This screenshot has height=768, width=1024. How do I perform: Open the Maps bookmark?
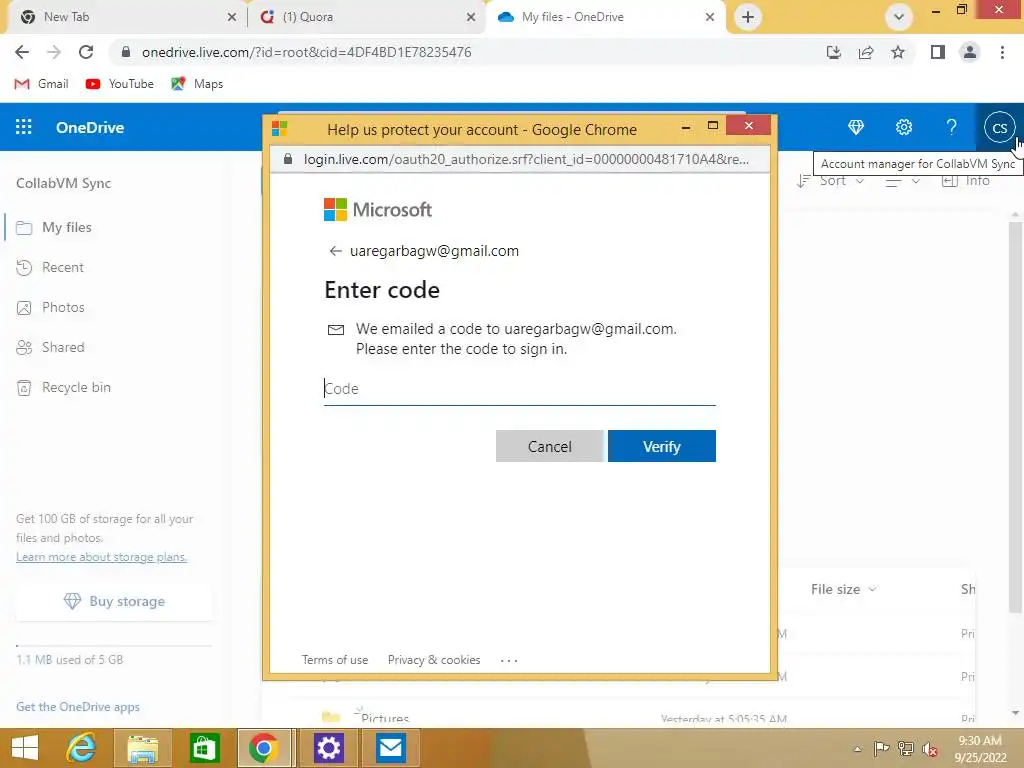click(x=197, y=84)
